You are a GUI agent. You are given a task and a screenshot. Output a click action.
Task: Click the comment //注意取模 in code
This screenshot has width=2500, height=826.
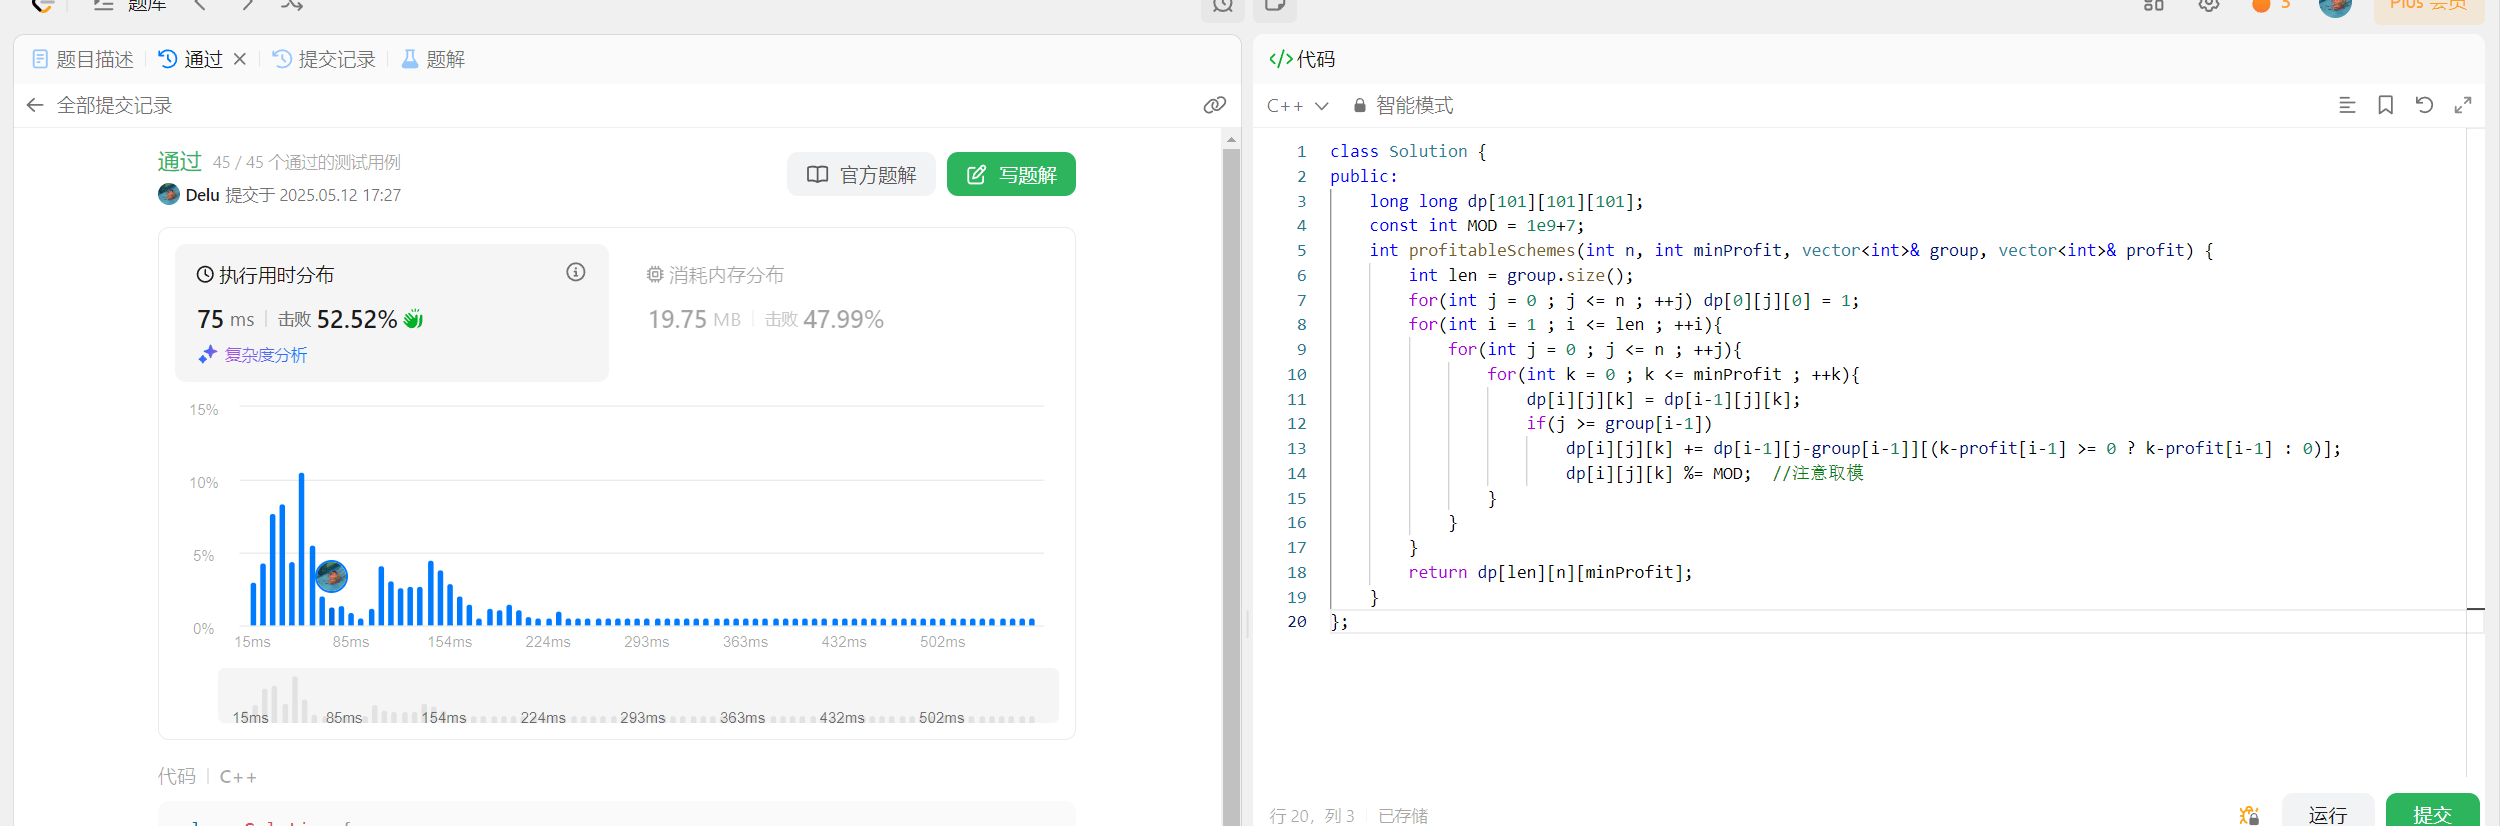click(x=1817, y=473)
